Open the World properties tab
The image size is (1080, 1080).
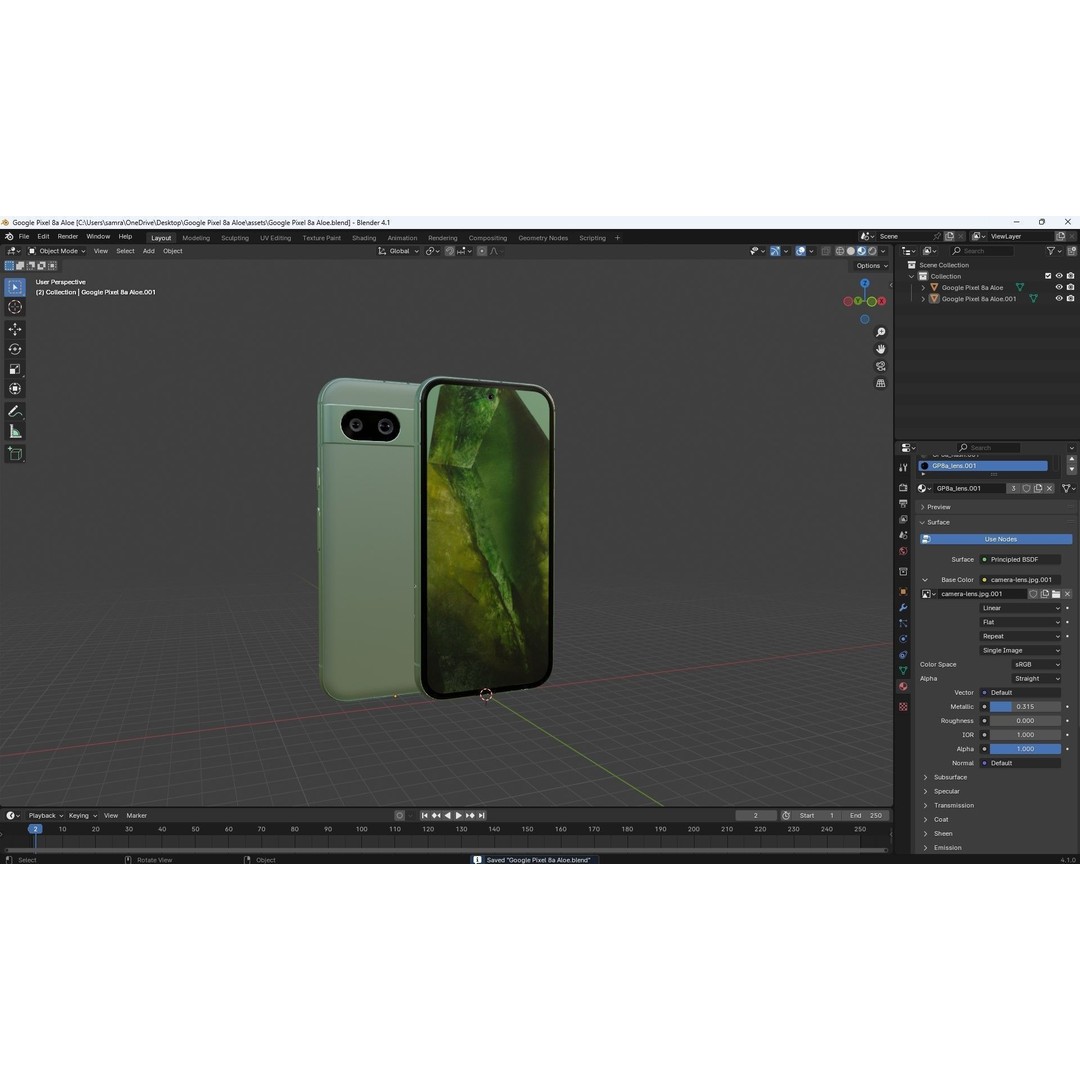[x=903, y=551]
